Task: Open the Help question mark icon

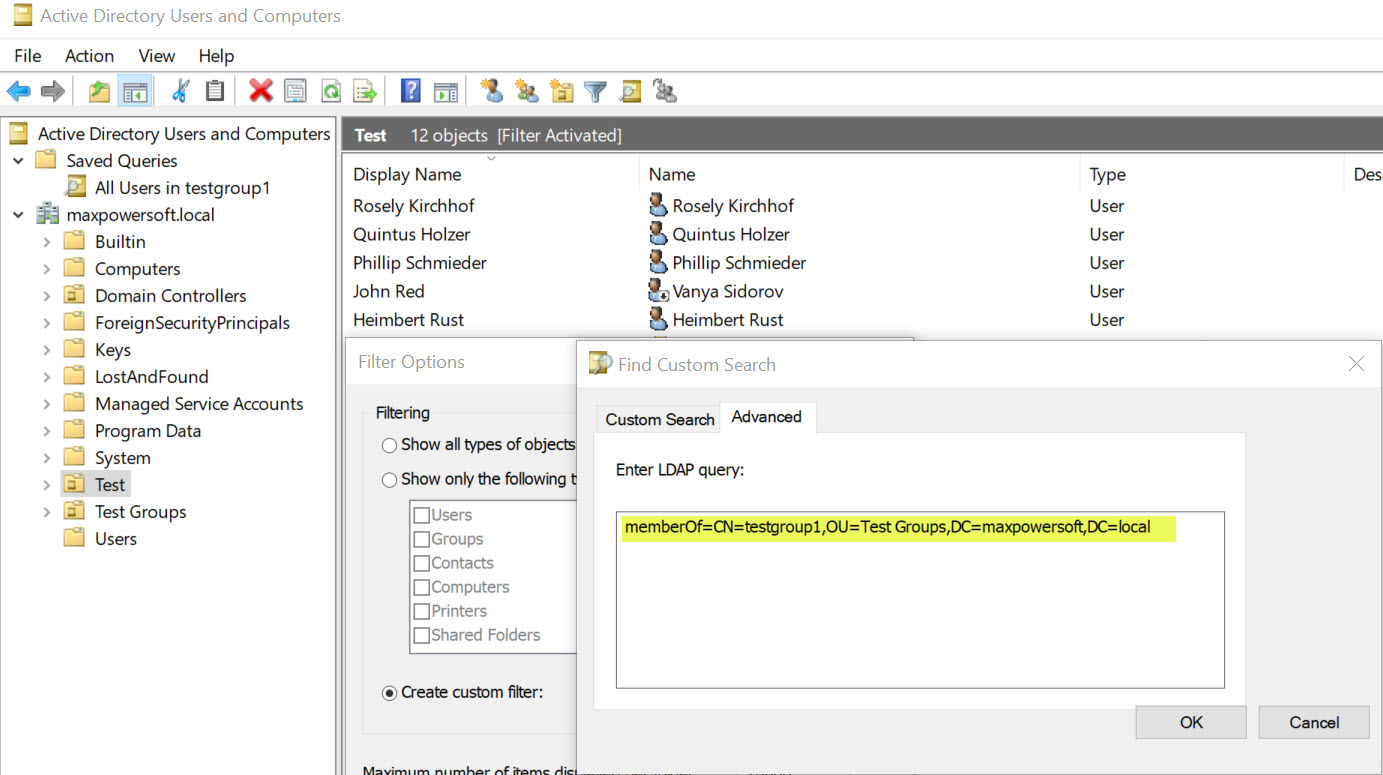Action: click(410, 91)
